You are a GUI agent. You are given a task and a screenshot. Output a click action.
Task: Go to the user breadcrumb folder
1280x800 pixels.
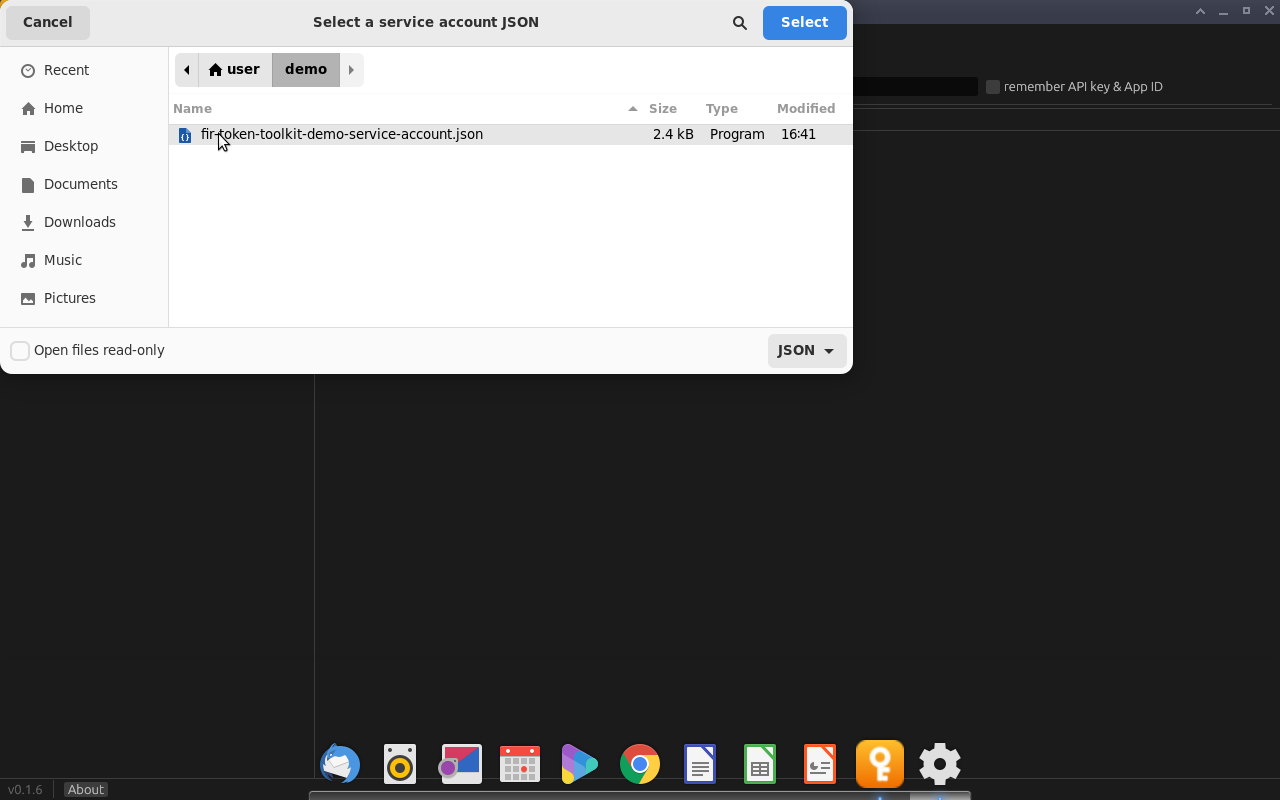235,70
